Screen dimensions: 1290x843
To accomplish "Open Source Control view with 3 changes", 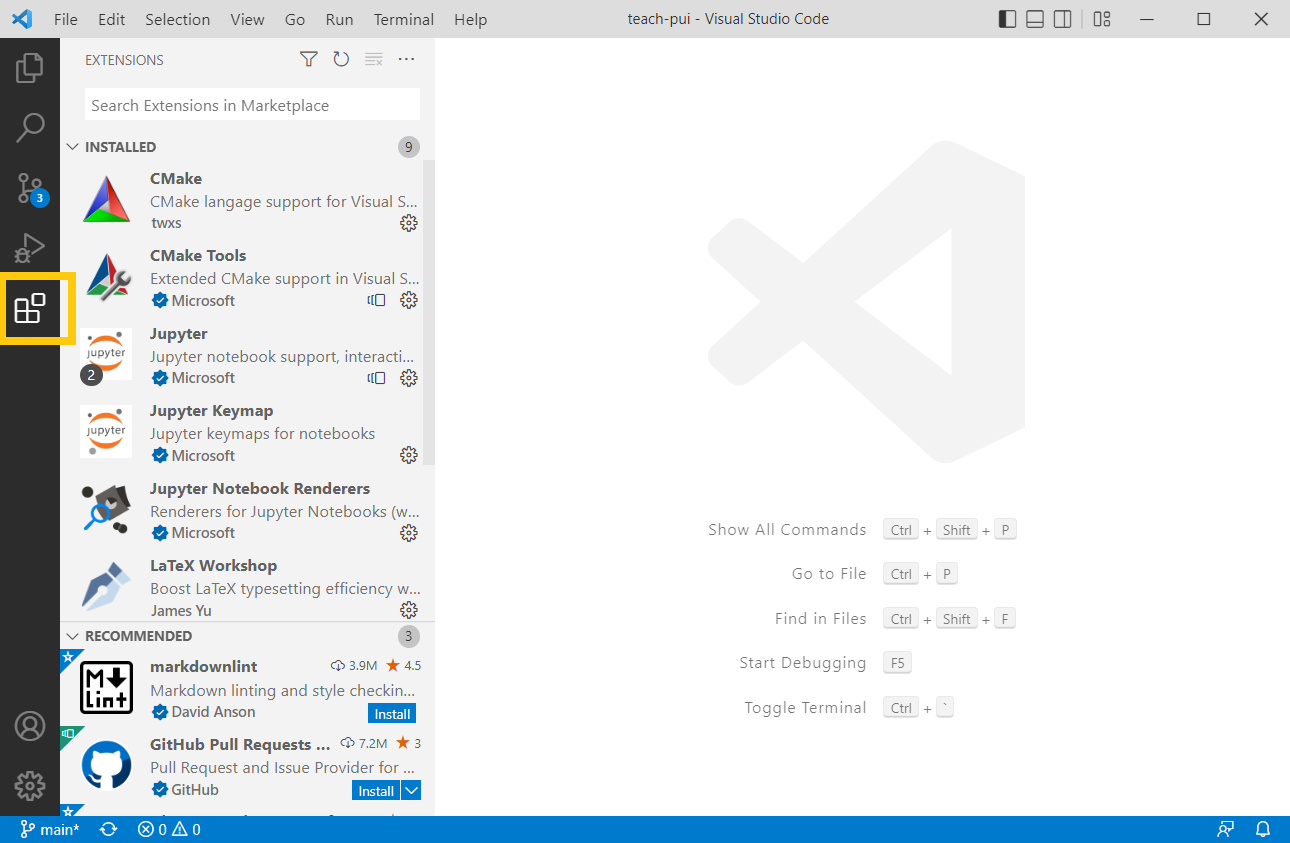I will pos(30,187).
